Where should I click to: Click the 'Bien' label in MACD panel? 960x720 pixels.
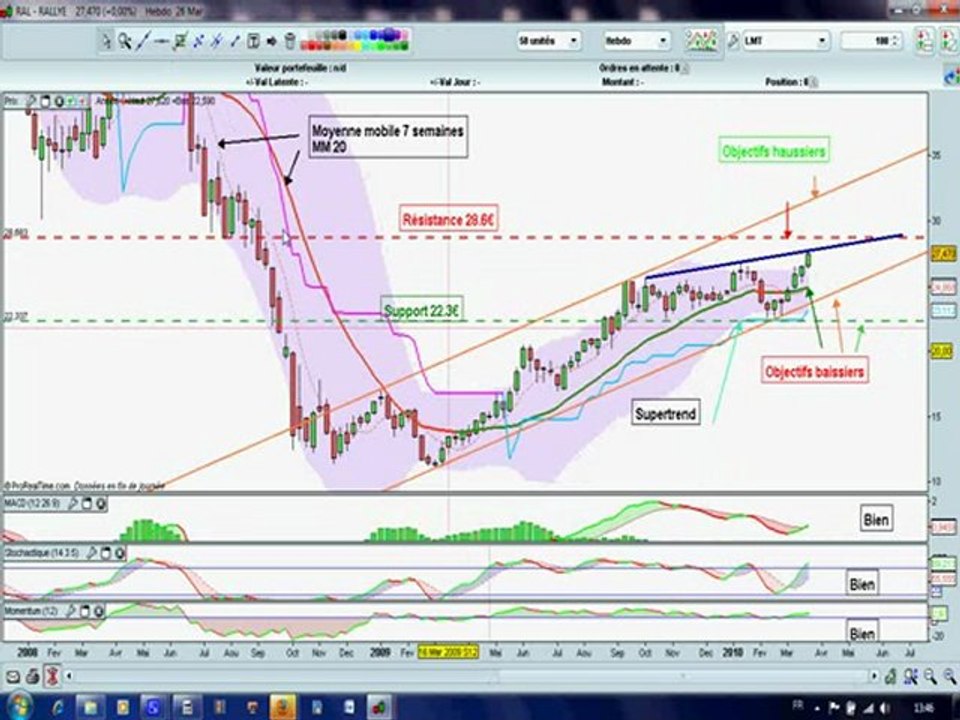click(x=876, y=519)
